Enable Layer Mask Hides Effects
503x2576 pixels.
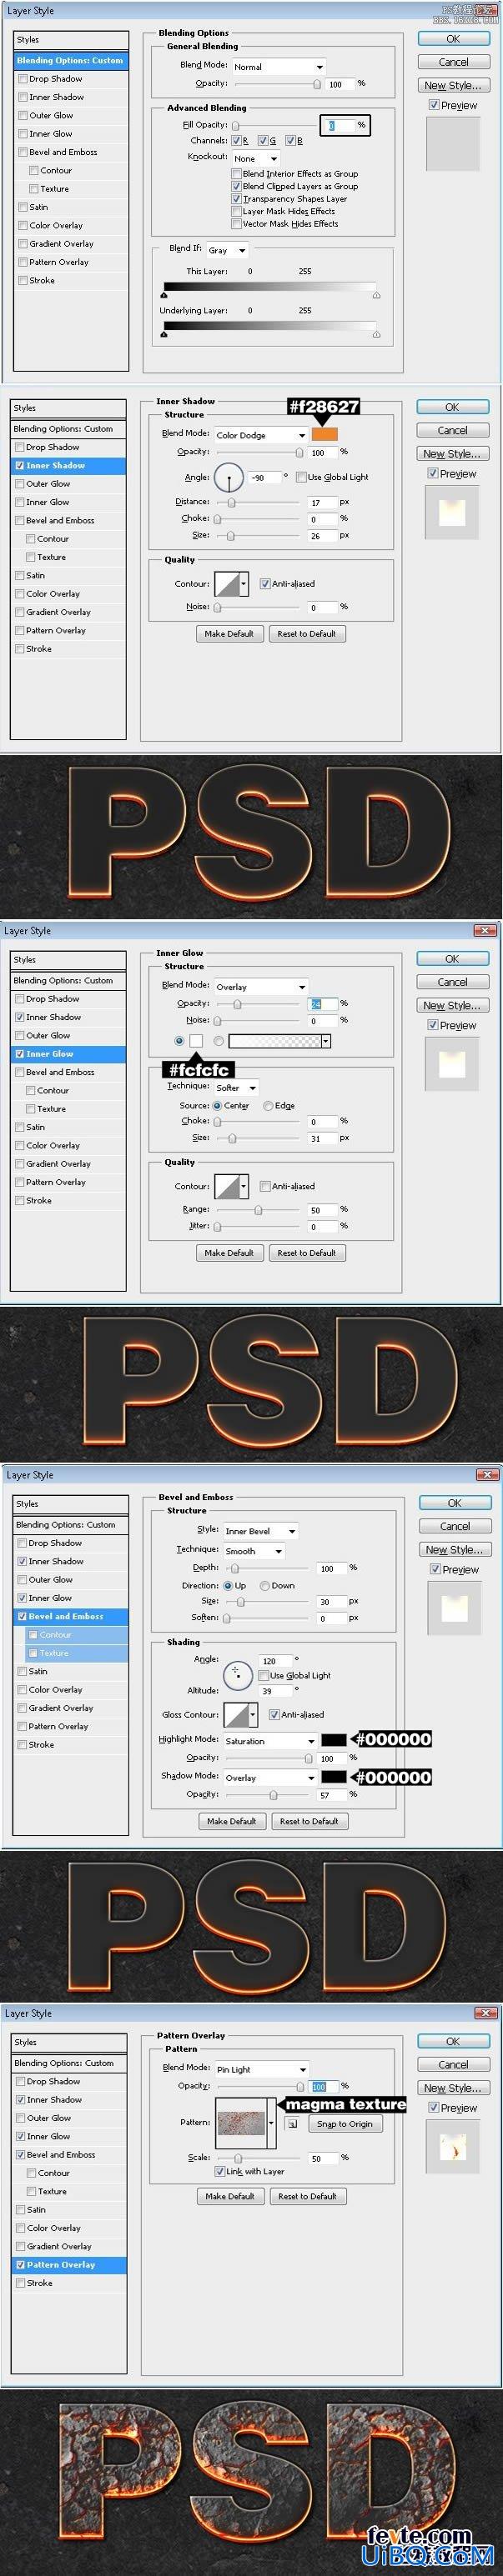tap(236, 211)
